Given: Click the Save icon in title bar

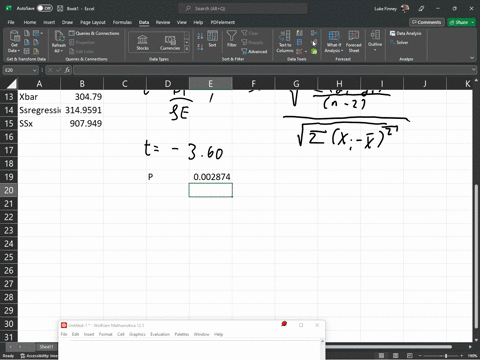Looking at the screenshot, I should (x=60, y=8).
